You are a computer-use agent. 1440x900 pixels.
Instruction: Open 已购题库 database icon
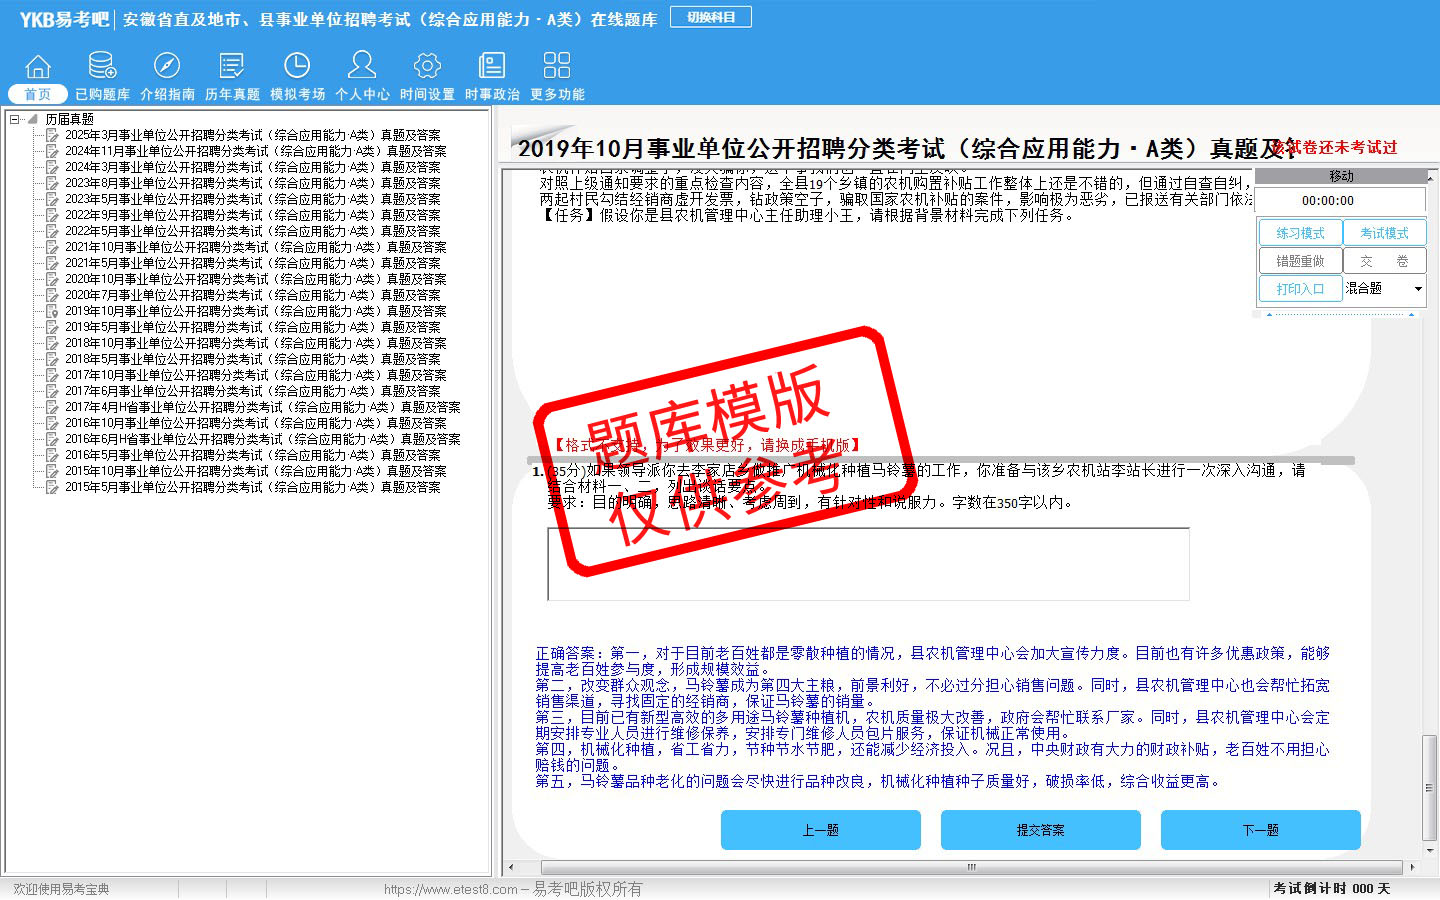(102, 67)
